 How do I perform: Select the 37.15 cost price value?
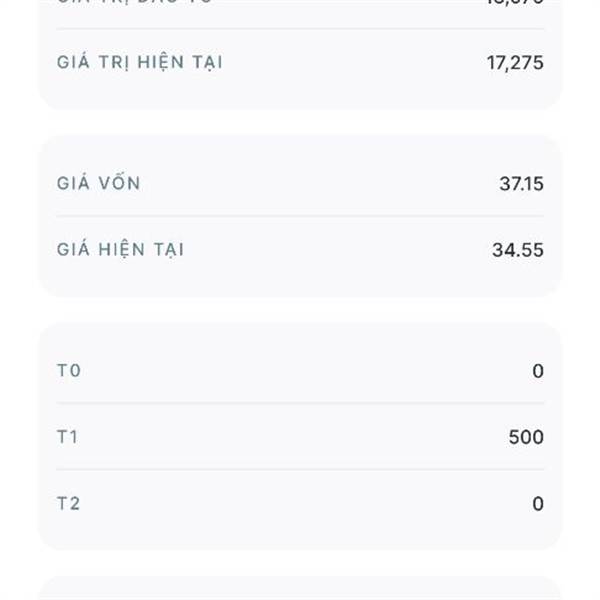click(x=521, y=184)
